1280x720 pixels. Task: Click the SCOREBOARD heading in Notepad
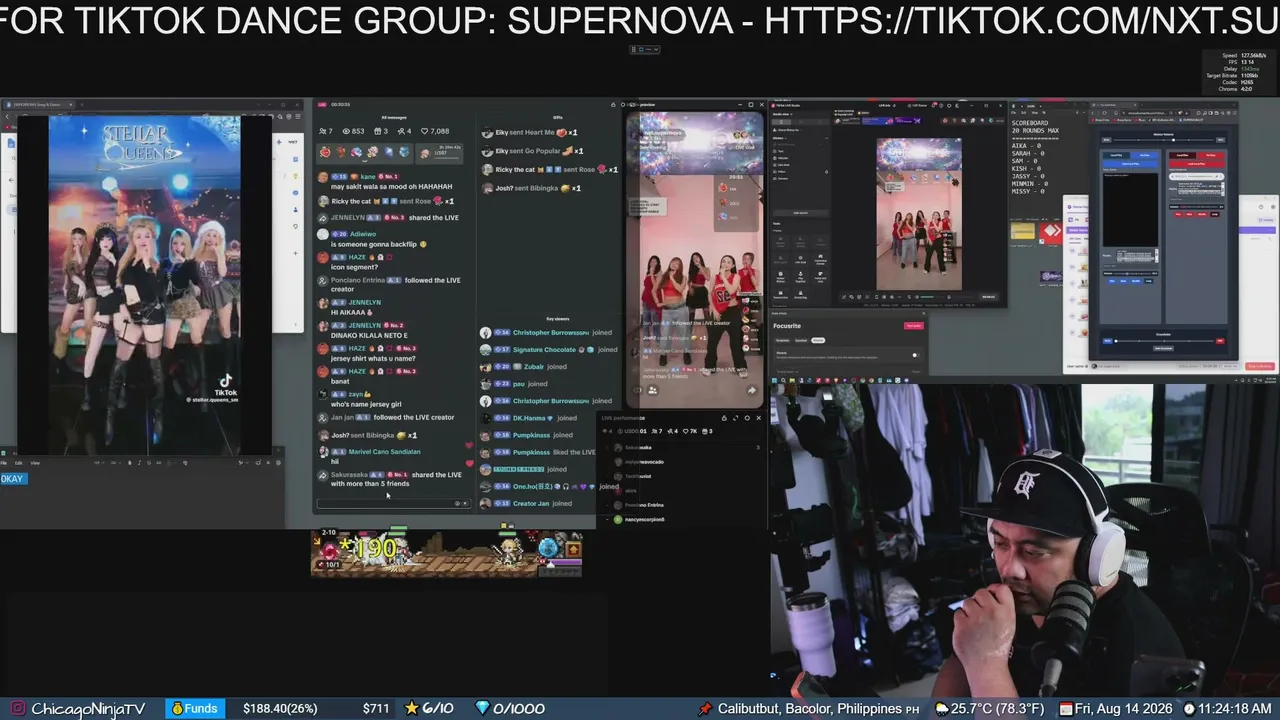[x=1032, y=123]
